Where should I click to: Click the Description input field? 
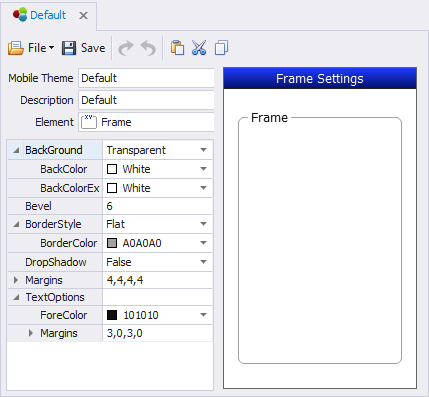(146, 100)
